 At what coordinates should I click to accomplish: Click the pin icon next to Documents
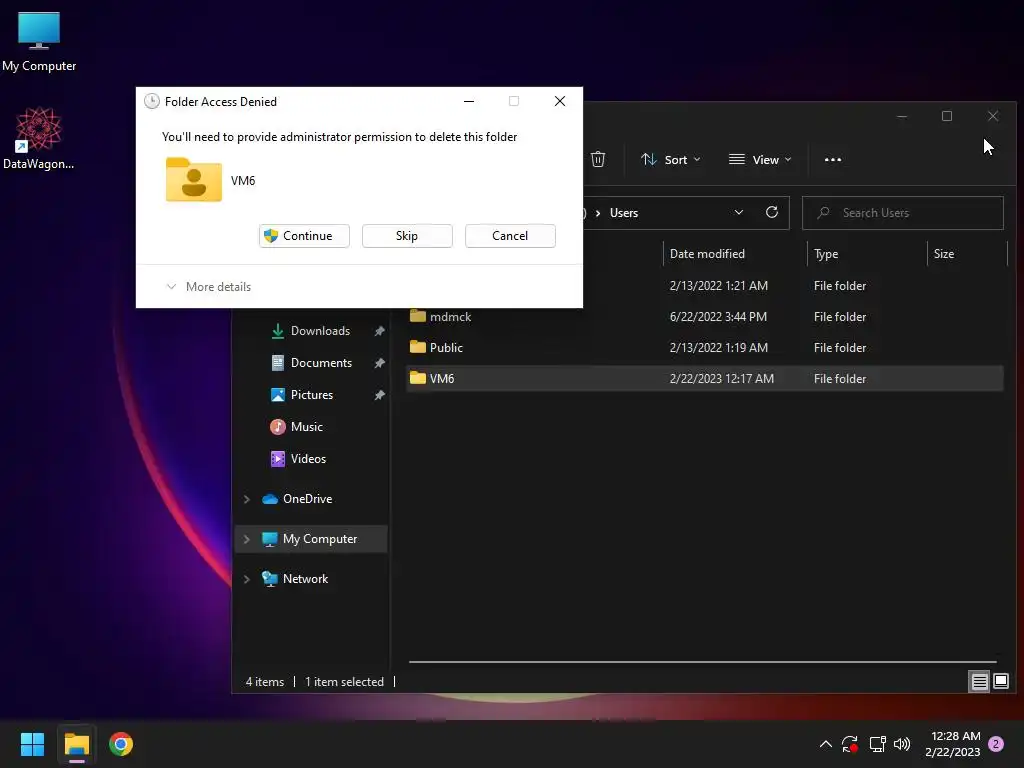[379, 363]
